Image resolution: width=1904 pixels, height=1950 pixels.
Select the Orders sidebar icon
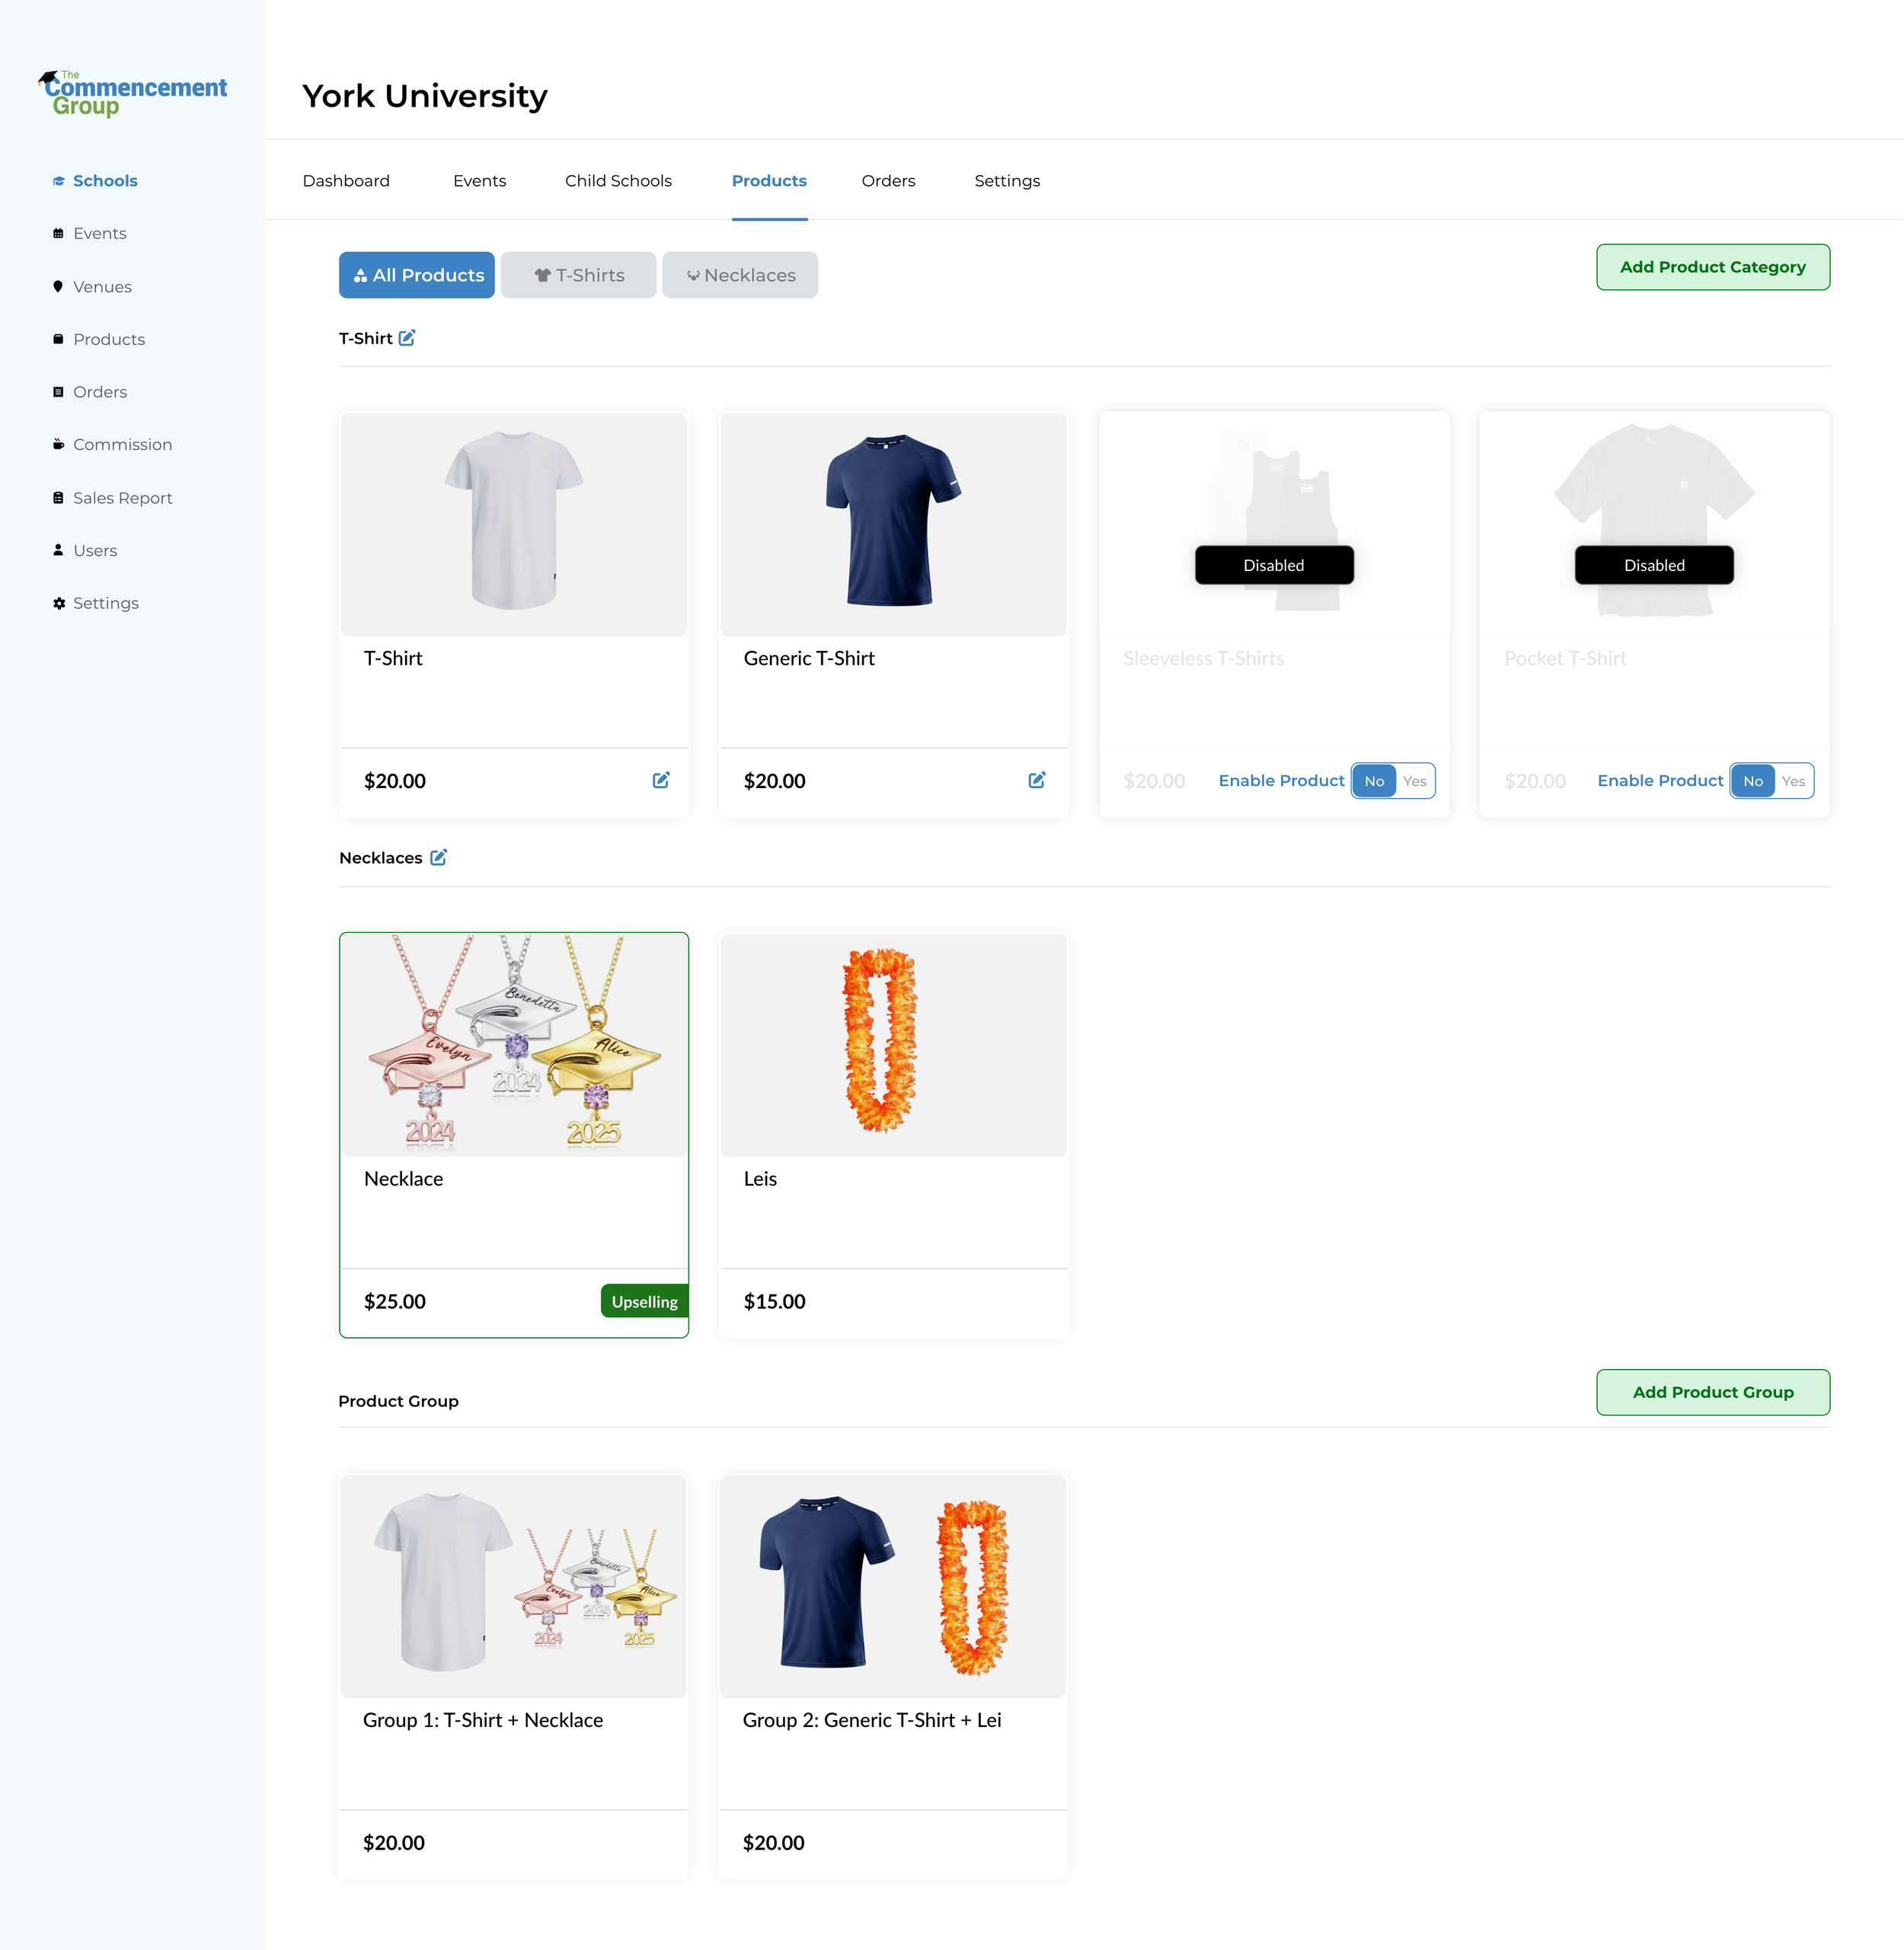click(59, 391)
